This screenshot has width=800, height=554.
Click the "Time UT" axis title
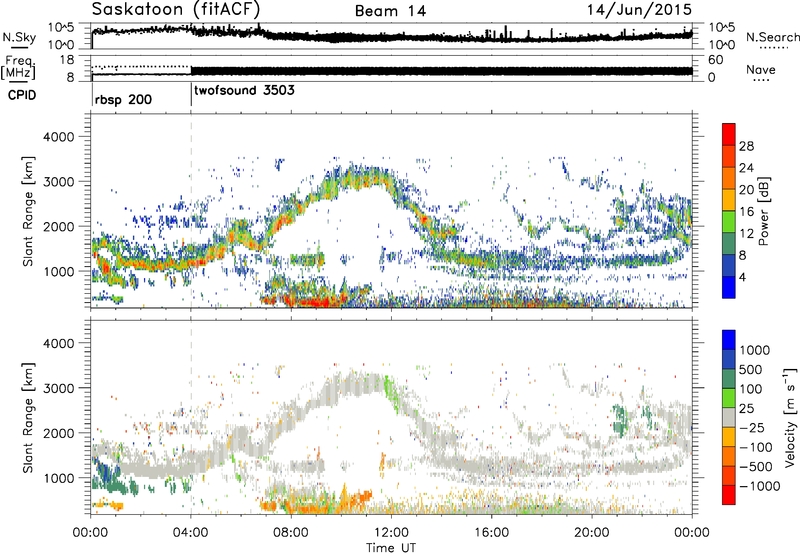click(x=391, y=548)
